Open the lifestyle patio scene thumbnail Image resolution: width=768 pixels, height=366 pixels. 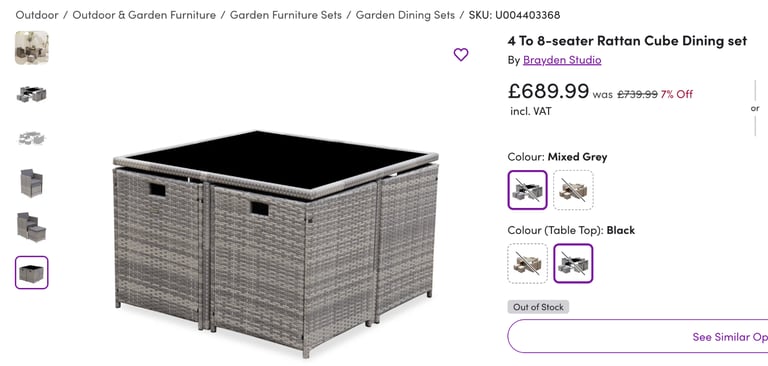click(x=31, y=48)
